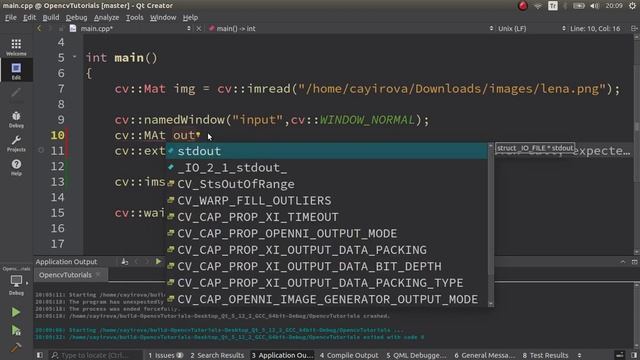Open system power gear menu
This screenshot has width=640, height=360.
point(633,6)
